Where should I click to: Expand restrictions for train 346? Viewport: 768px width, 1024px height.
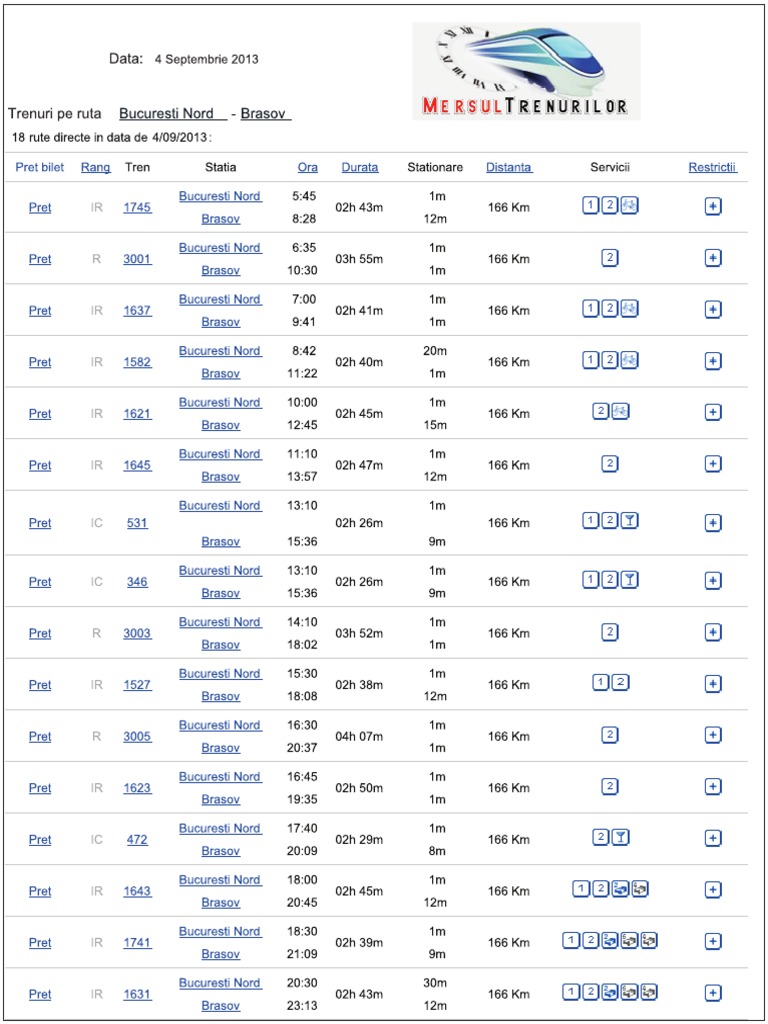tap(713, 581)
